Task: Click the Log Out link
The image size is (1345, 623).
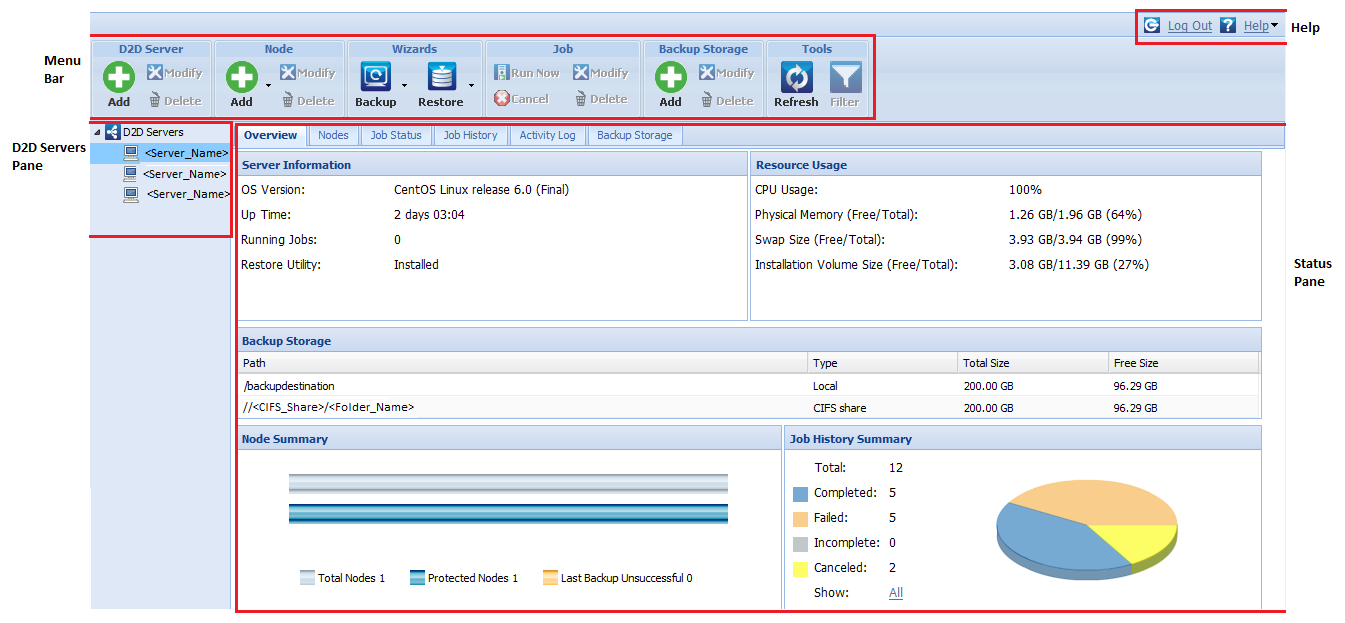Action: [1189, 25]
